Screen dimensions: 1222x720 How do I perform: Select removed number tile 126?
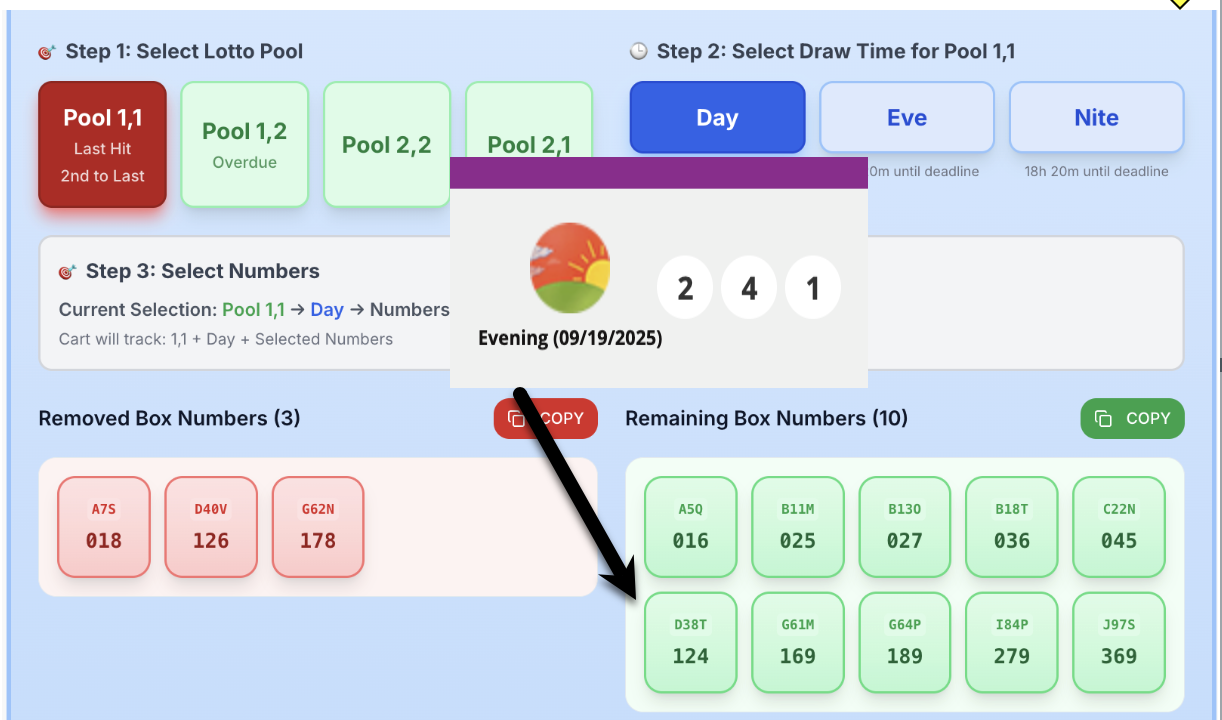coord(211,527)
